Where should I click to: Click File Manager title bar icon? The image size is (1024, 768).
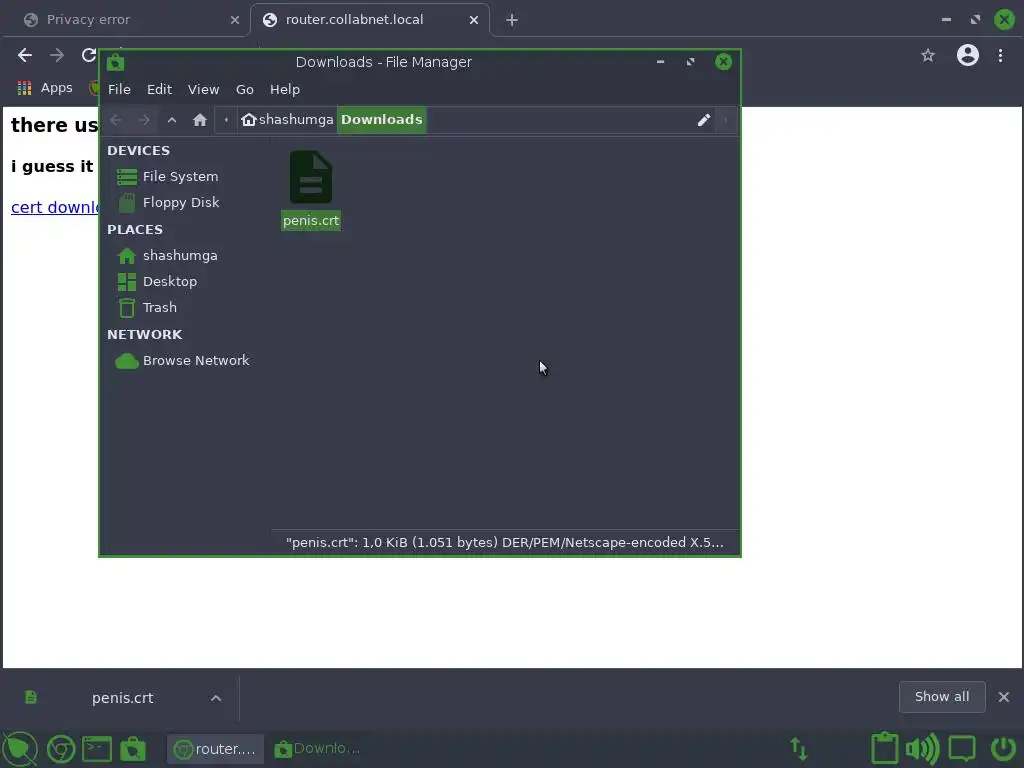[x=116, y=62]
